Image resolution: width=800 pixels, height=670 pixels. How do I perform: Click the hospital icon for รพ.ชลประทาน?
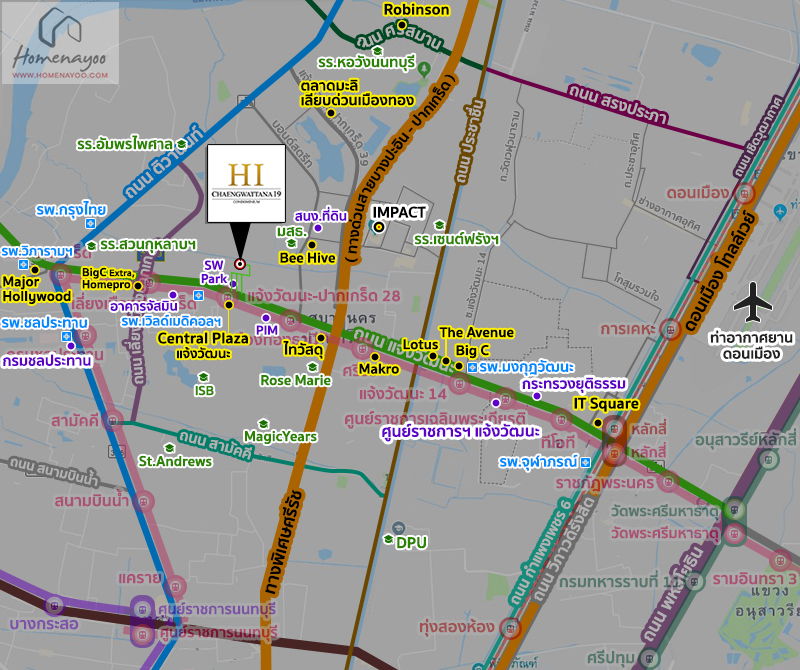(x=67, y=336)
